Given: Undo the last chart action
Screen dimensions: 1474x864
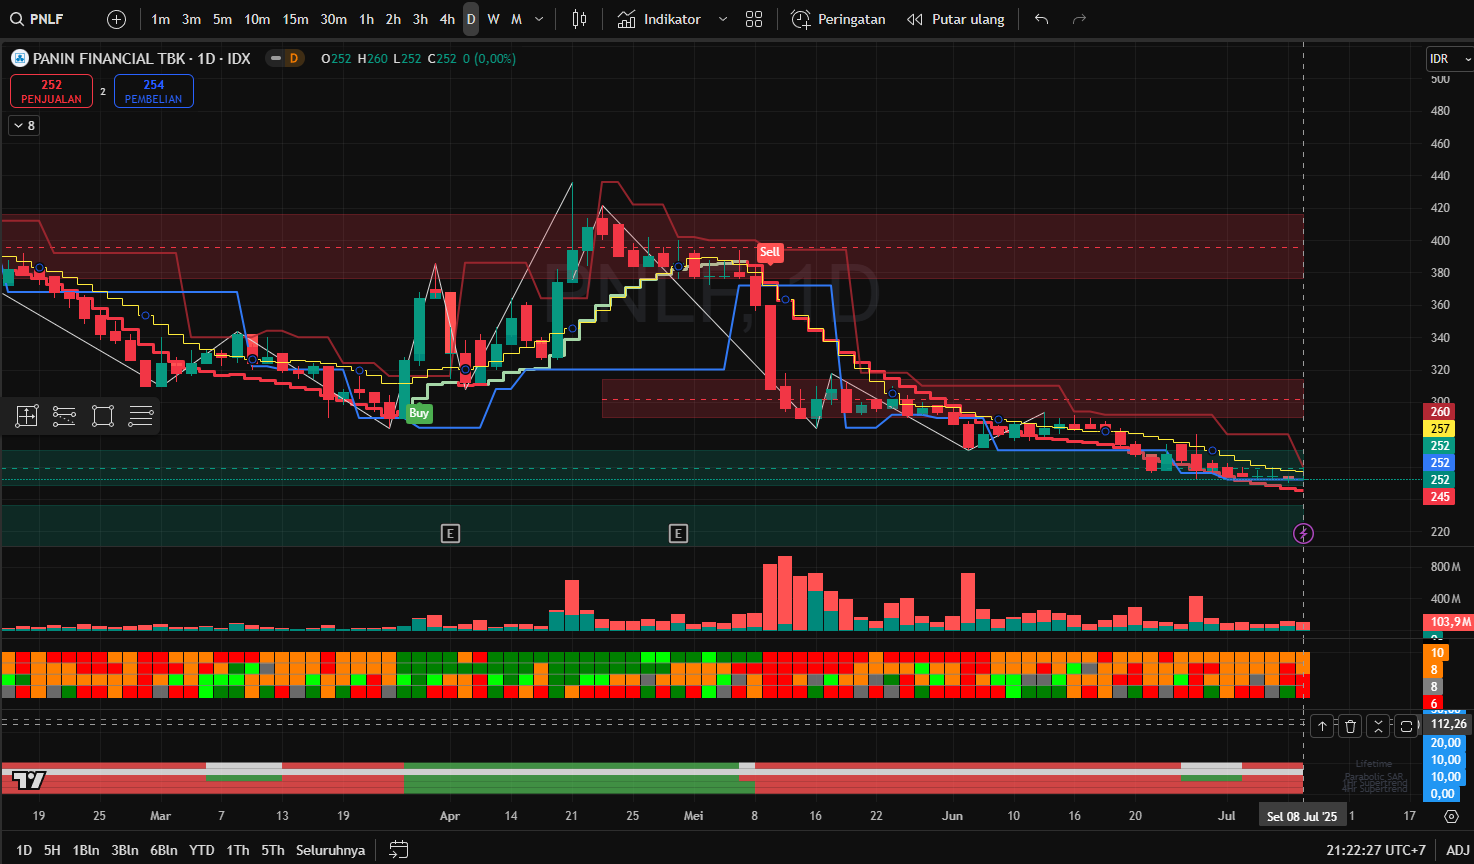Looking at the screenshot, I should click(1041, 19).
